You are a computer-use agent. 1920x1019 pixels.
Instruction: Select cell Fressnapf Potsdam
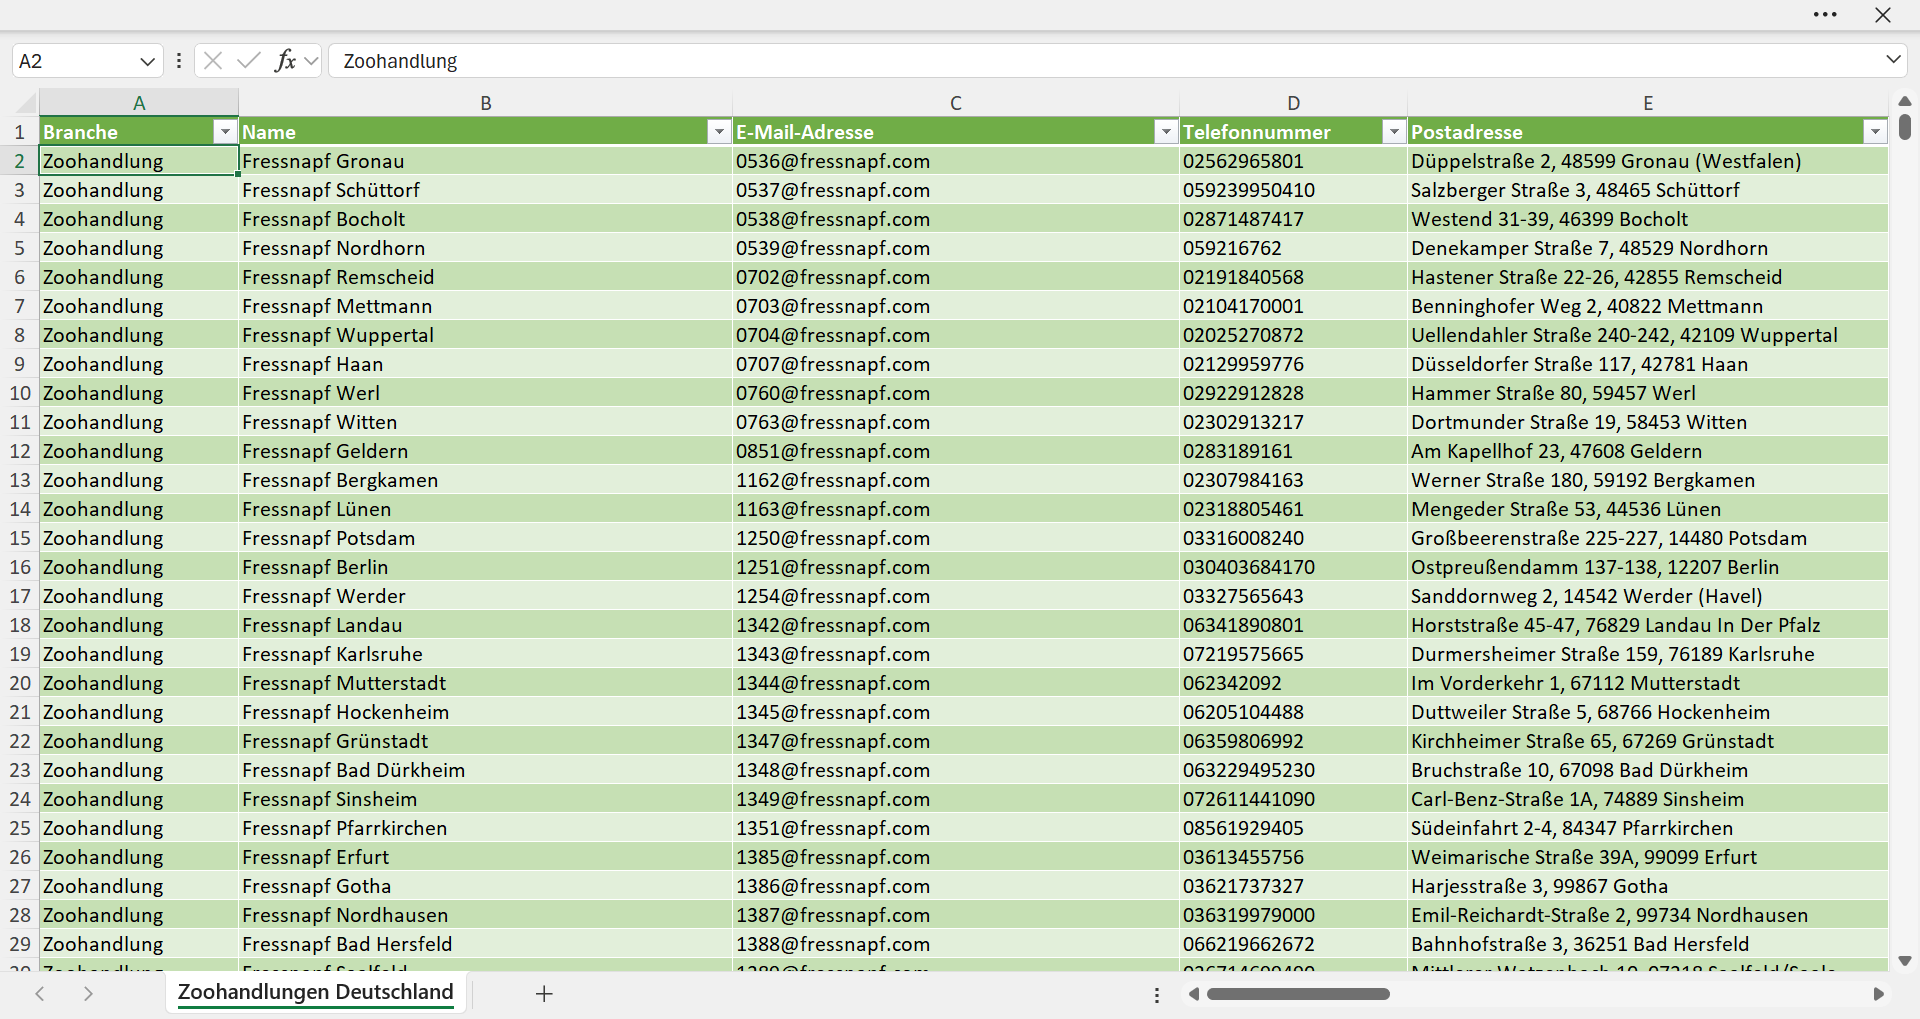[x=486, y=538]
